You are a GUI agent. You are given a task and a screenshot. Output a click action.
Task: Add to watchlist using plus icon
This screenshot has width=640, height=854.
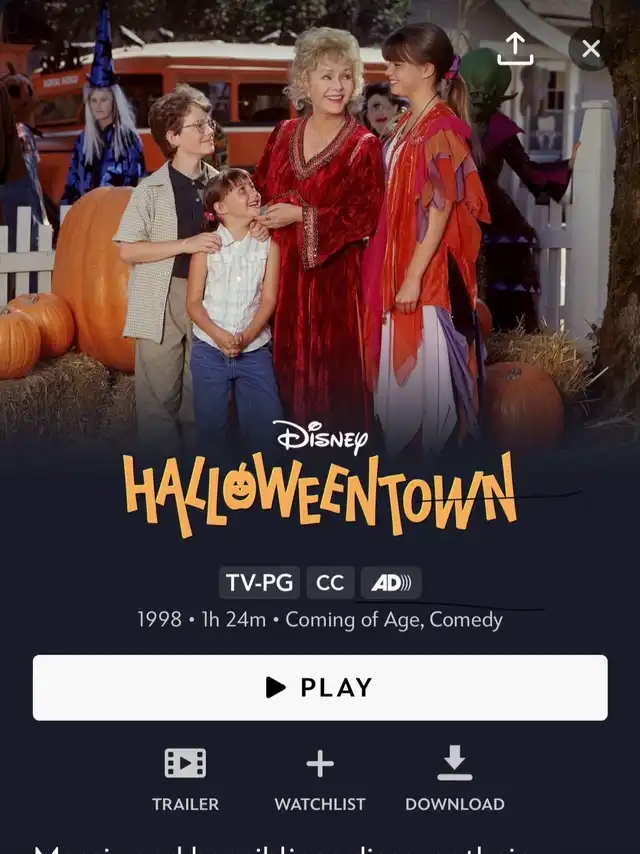coord(320,763)
